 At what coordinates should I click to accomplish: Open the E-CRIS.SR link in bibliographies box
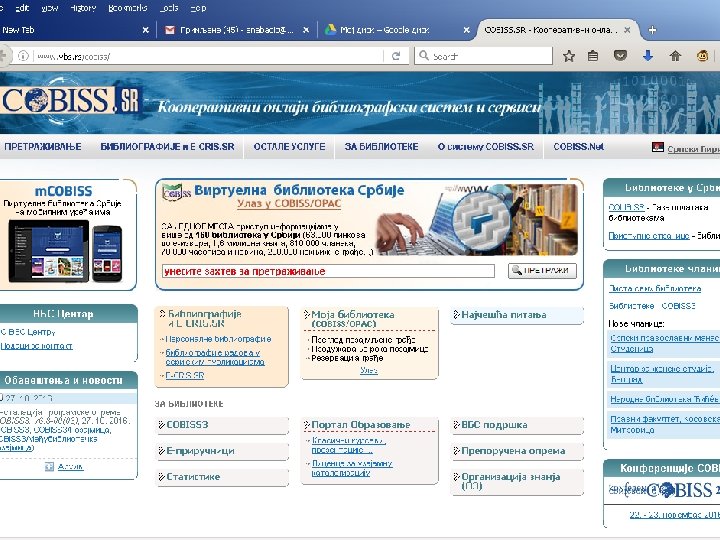[x=185, y=375]
